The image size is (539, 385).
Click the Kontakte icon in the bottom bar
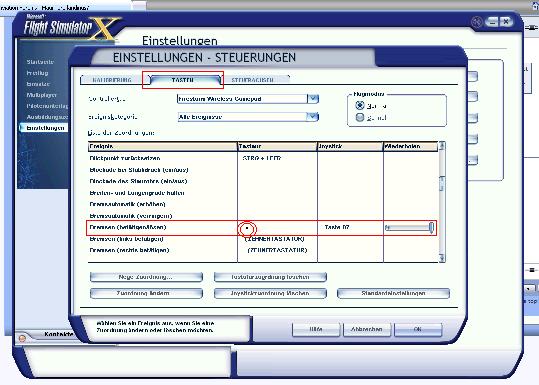click(22, 338)
